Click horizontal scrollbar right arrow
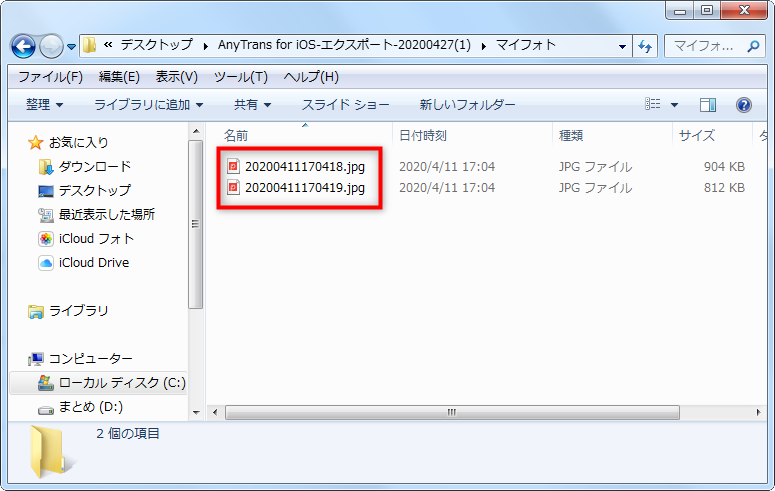 pyautogui.click(x=758, y=412)
